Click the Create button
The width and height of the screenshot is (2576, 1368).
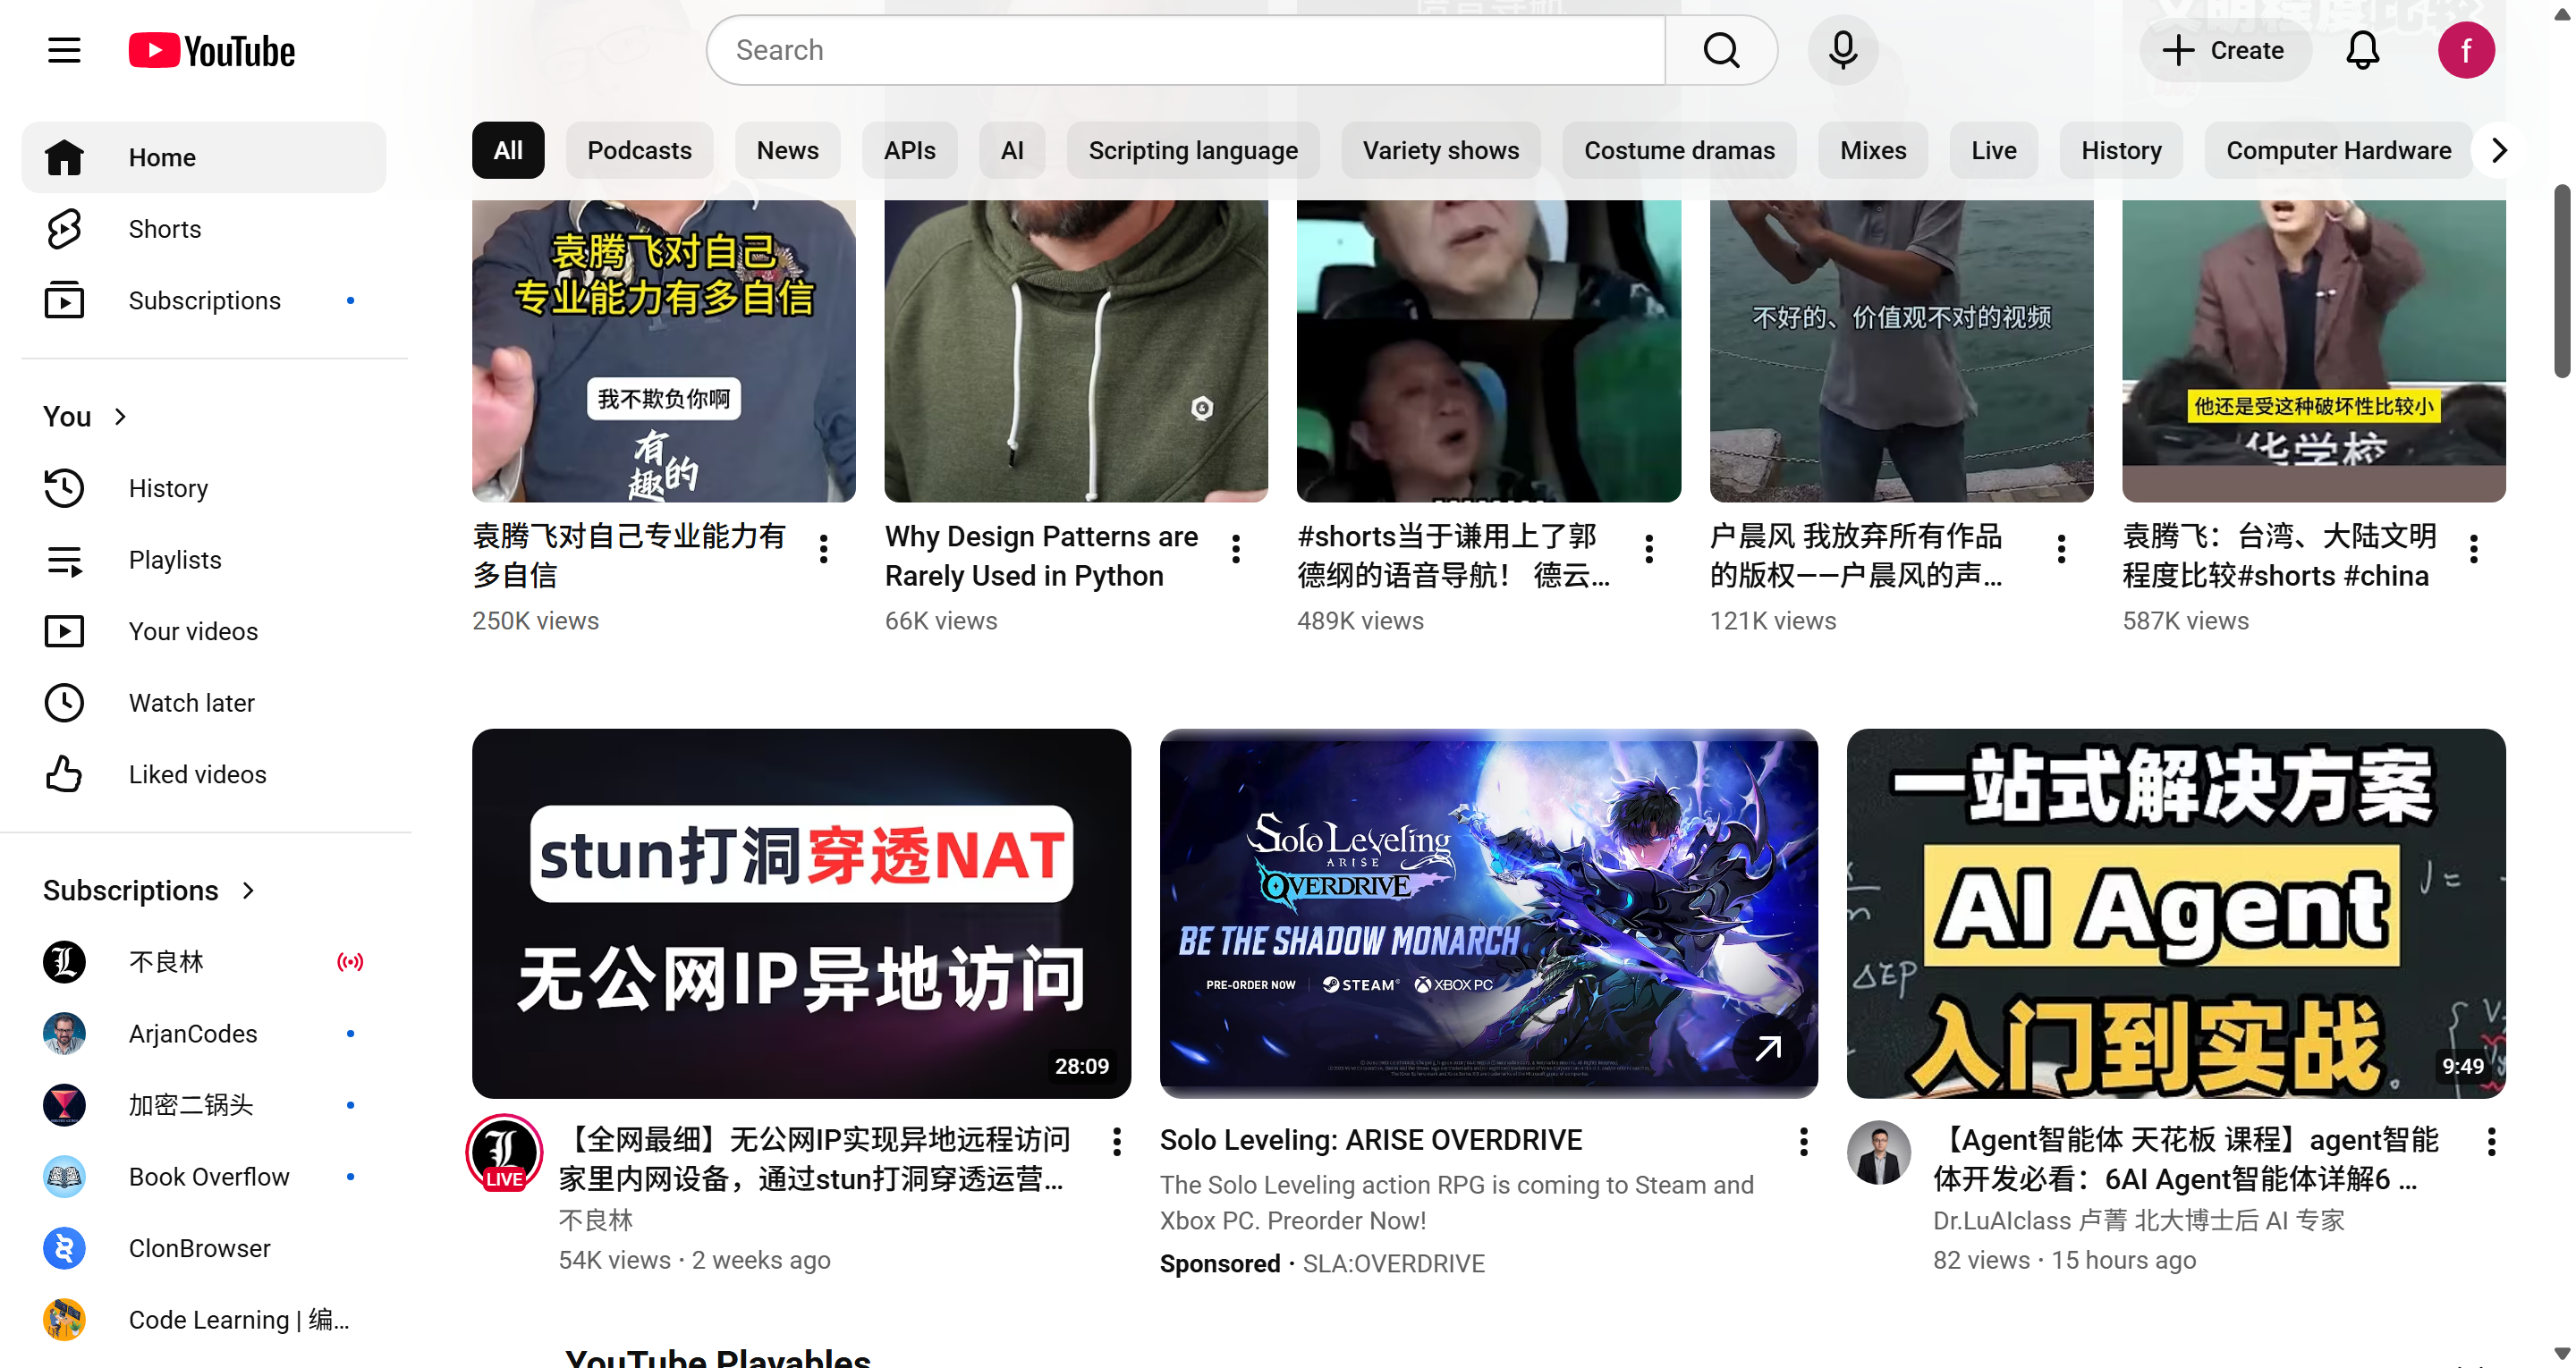2224,50
